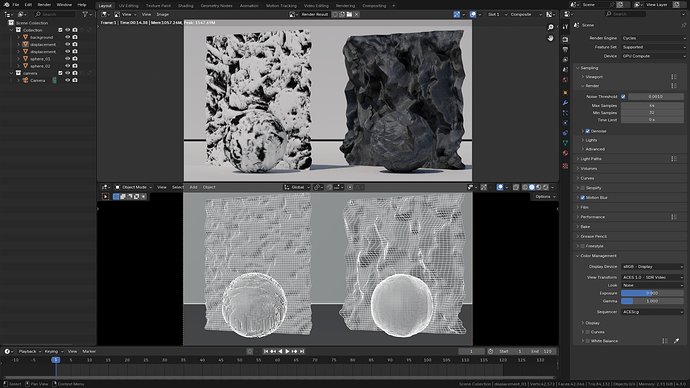Toggle X-ray icon in viewport header
Image resolution: width=690 pixels, height=388 pixels.
(516, 187)
